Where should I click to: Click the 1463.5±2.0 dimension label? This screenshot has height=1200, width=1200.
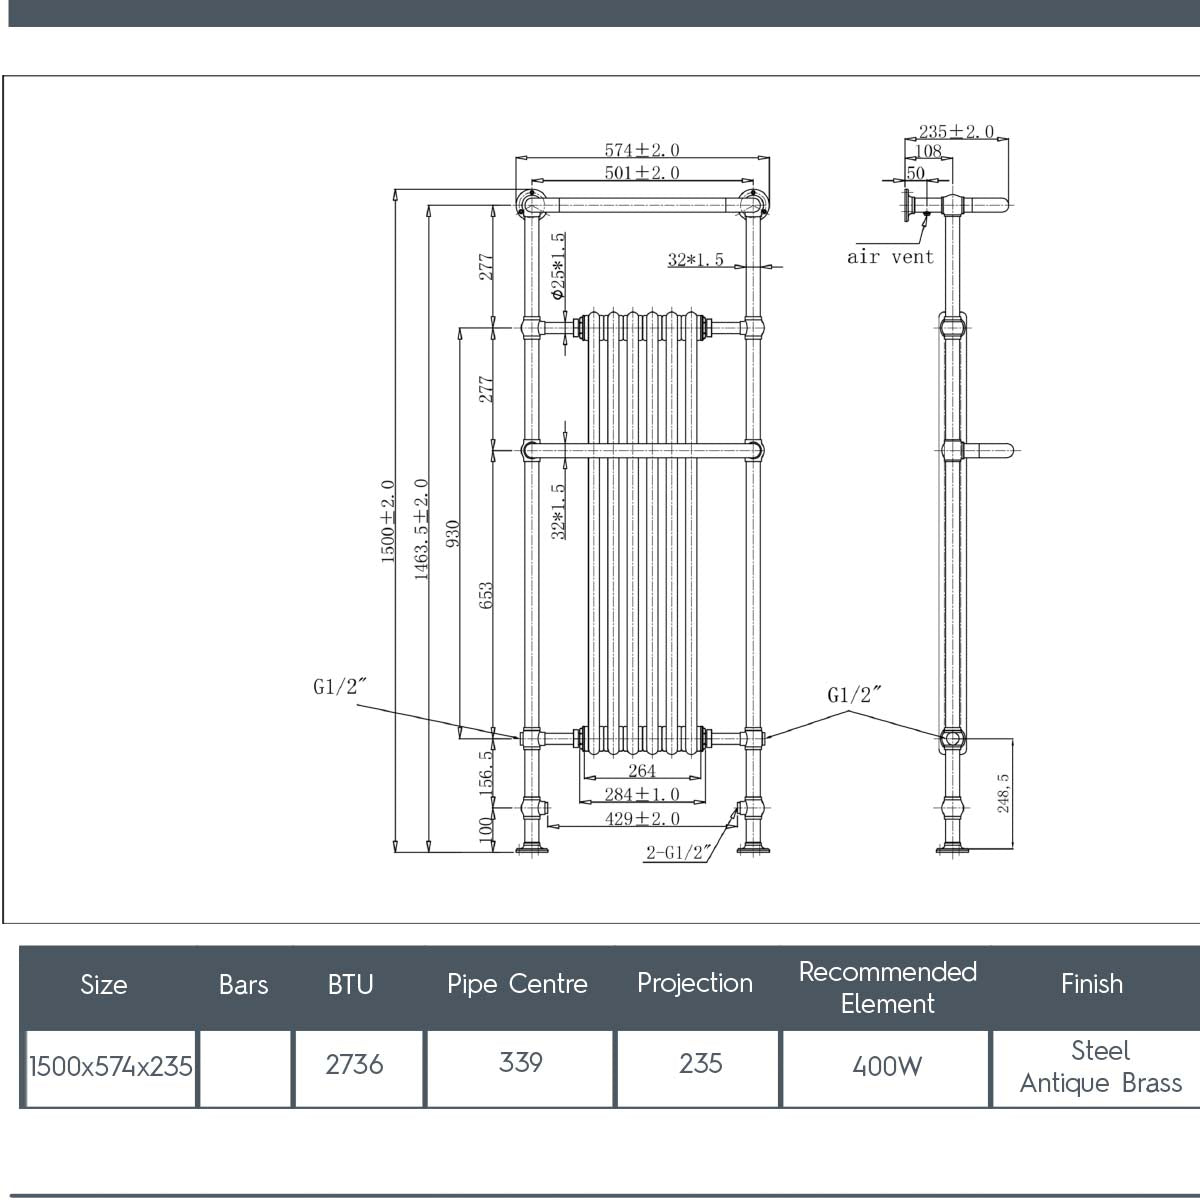(x=421, y=529)
